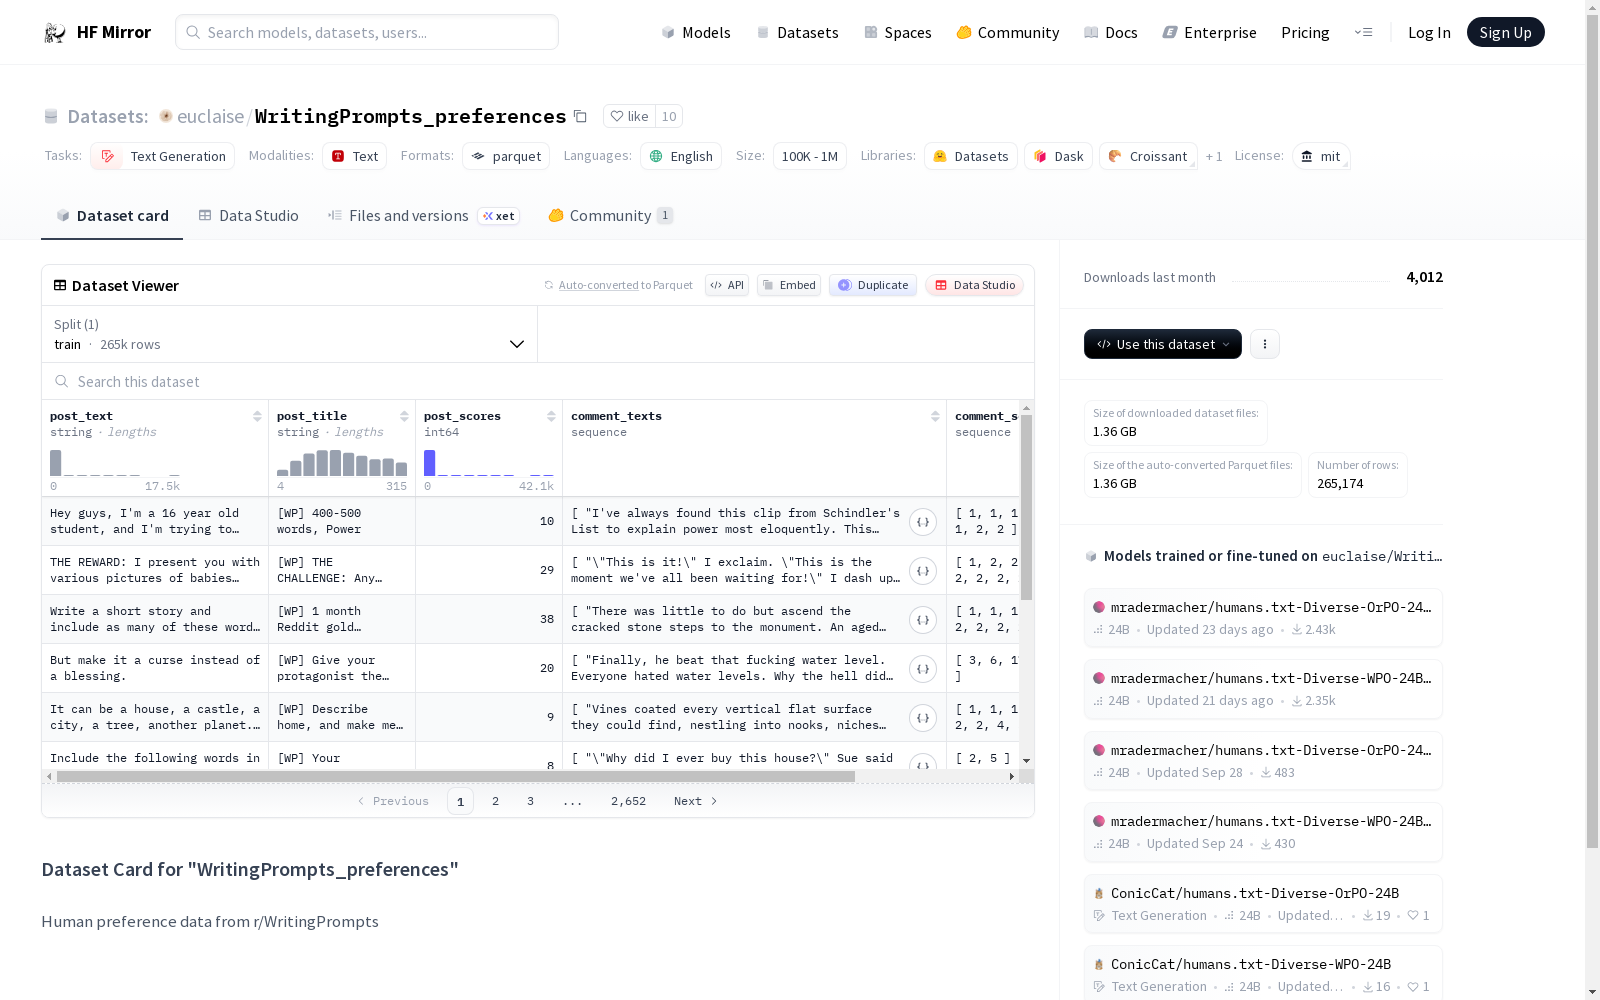
Task: Select the mit license tag
Action: coord(1321,156)
